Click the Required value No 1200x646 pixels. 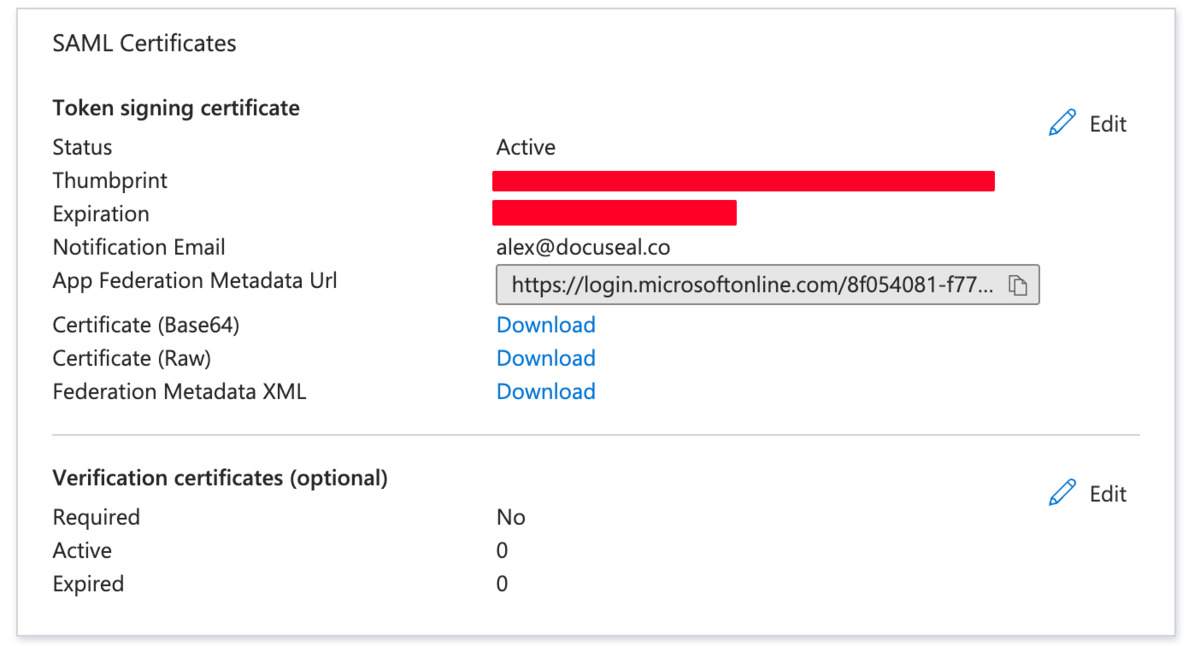coord(511,517)
